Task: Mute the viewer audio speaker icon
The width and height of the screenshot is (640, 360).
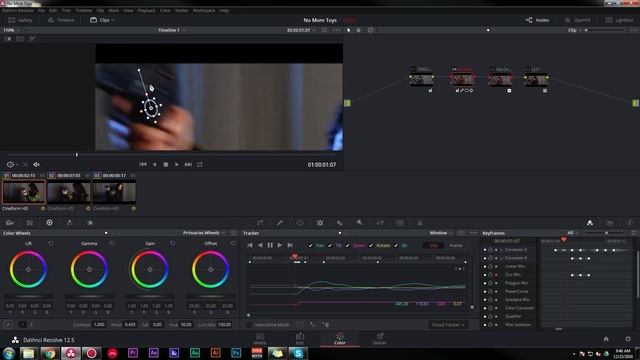Action: pyautogui.click(x=36, y=164)
